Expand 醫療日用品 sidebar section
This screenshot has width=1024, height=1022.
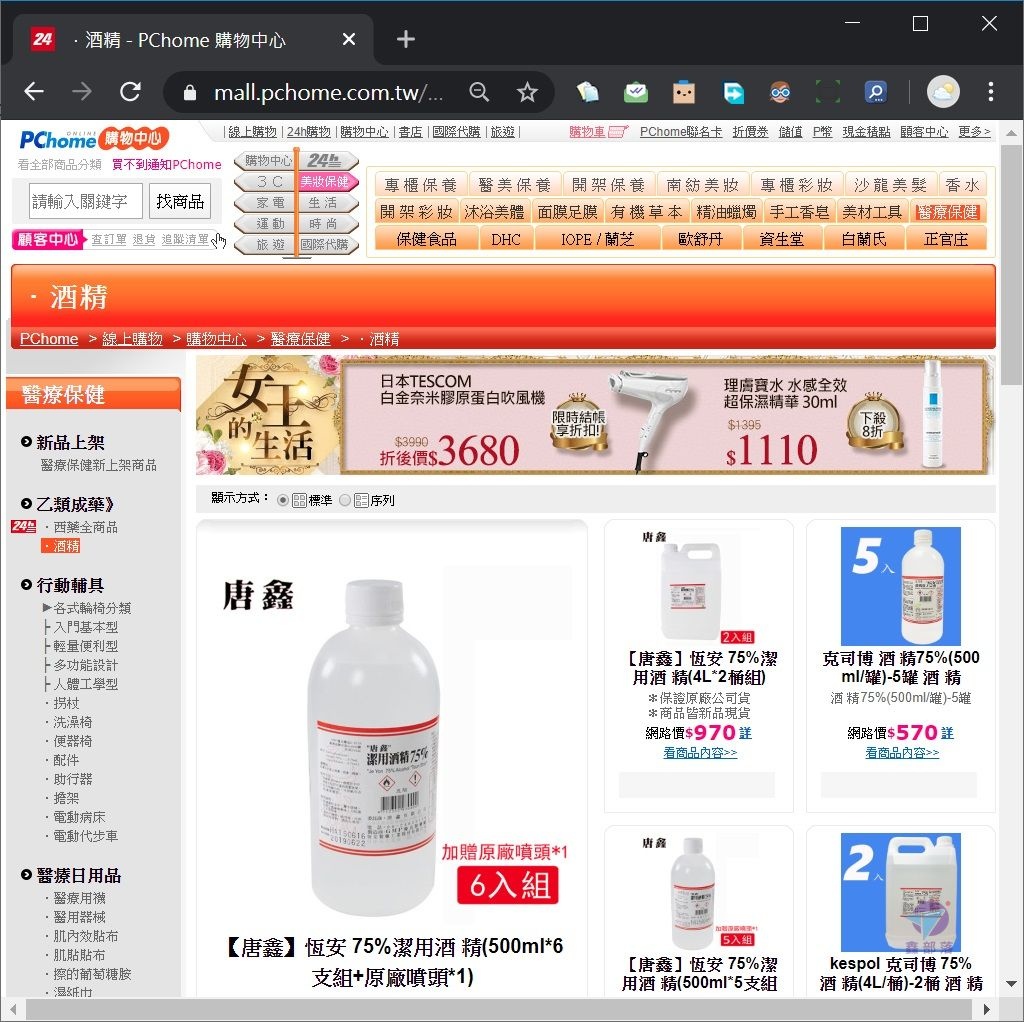[x=71, y=876]
